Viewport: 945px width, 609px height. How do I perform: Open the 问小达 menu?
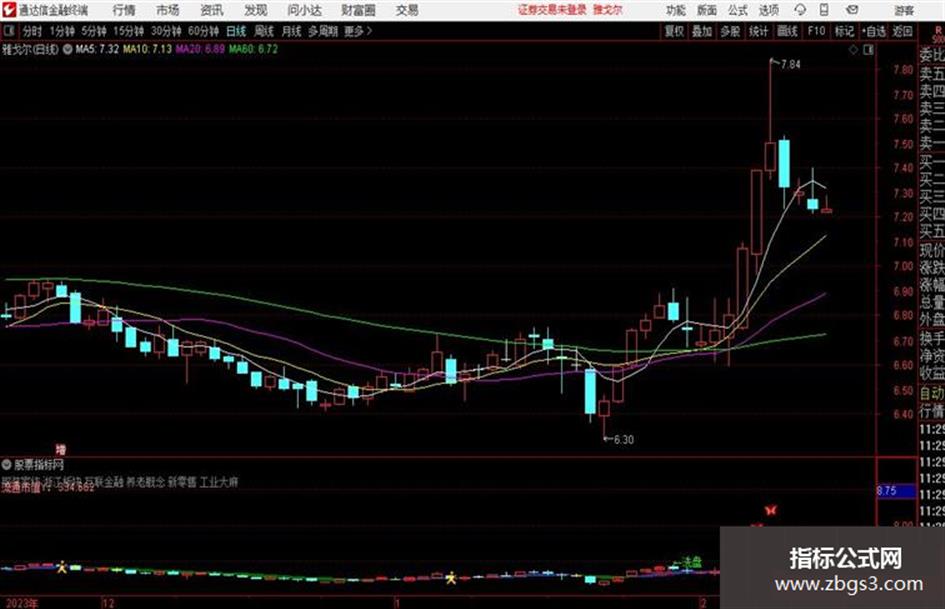coord(304,10)
